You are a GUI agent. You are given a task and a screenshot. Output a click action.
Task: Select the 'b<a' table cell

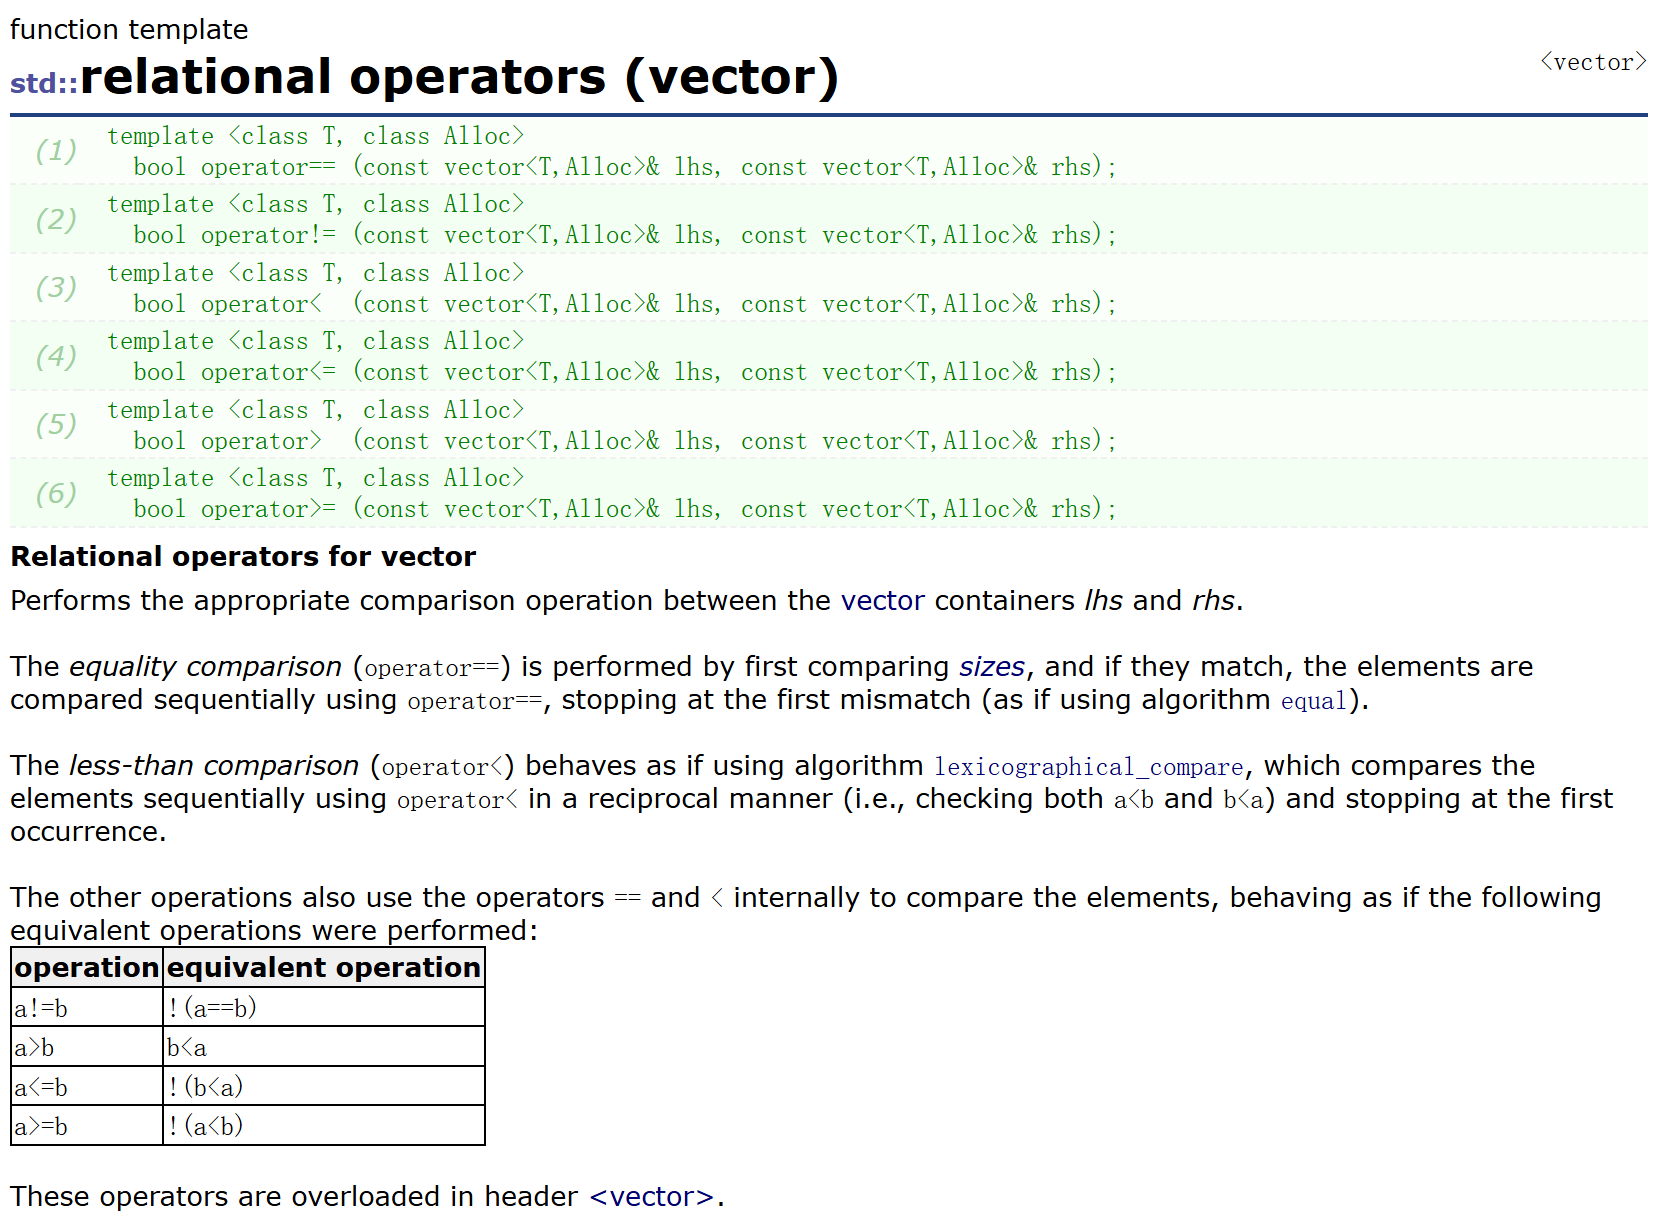tap(324, 1047)
